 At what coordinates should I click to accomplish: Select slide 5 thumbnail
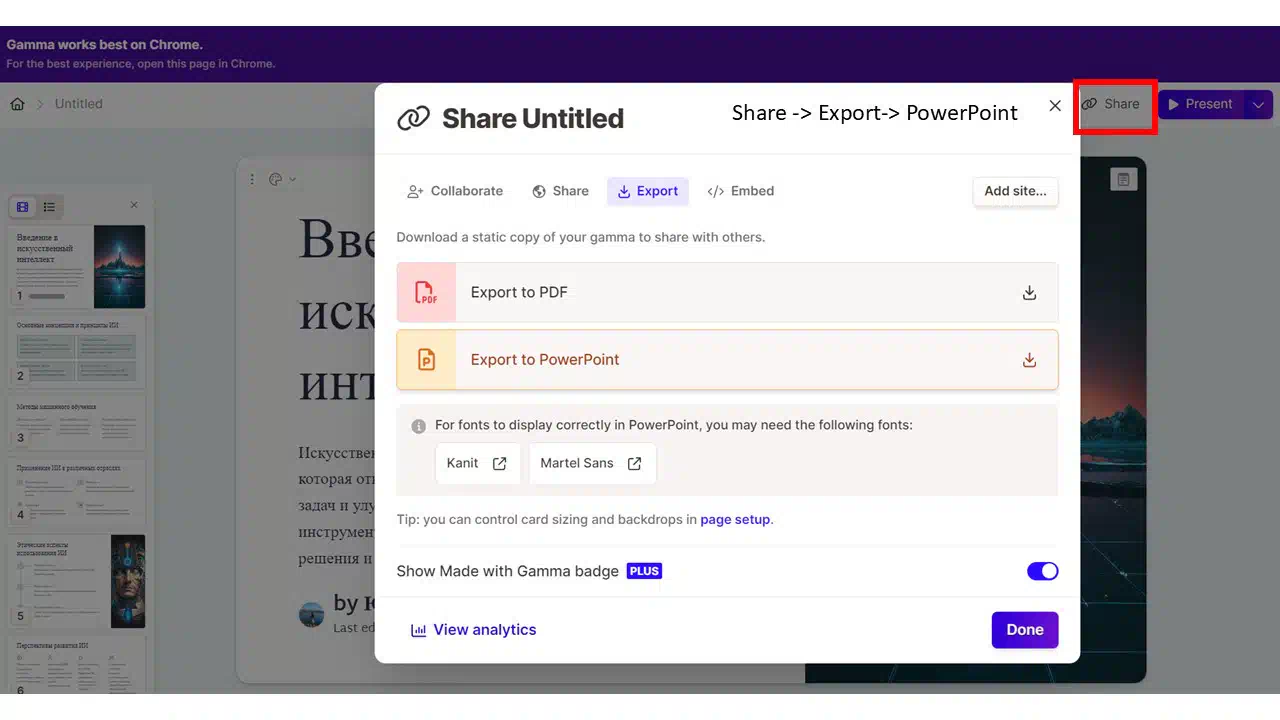coord(78,581)
